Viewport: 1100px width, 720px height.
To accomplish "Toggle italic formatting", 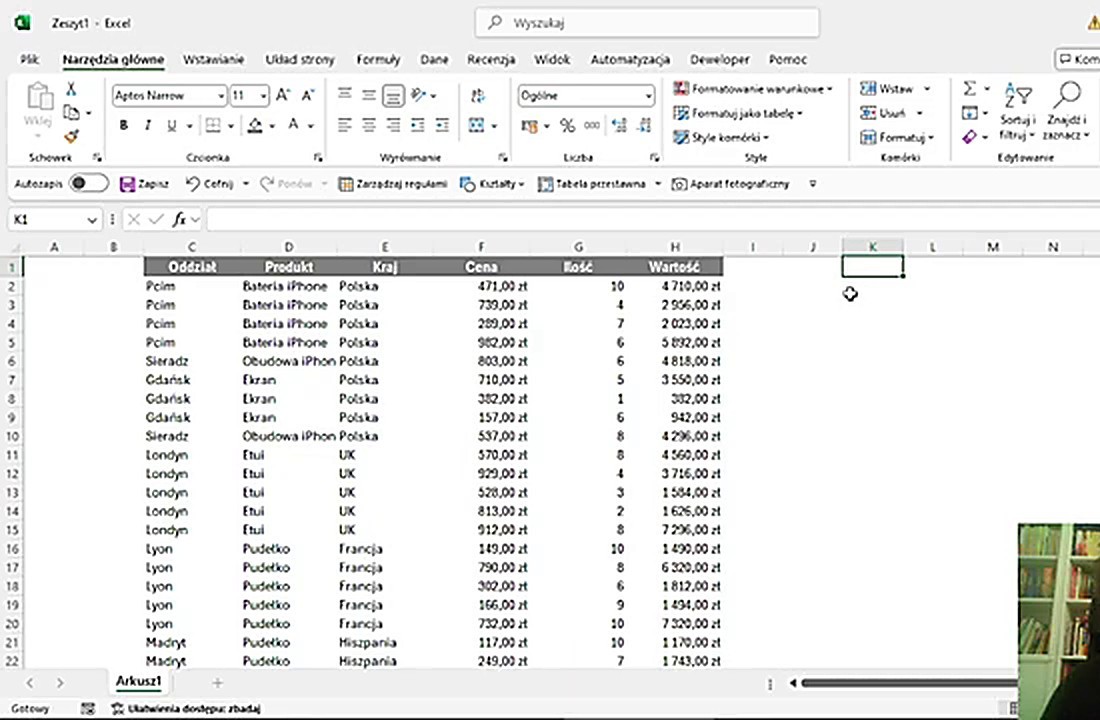I will [148, 126].
